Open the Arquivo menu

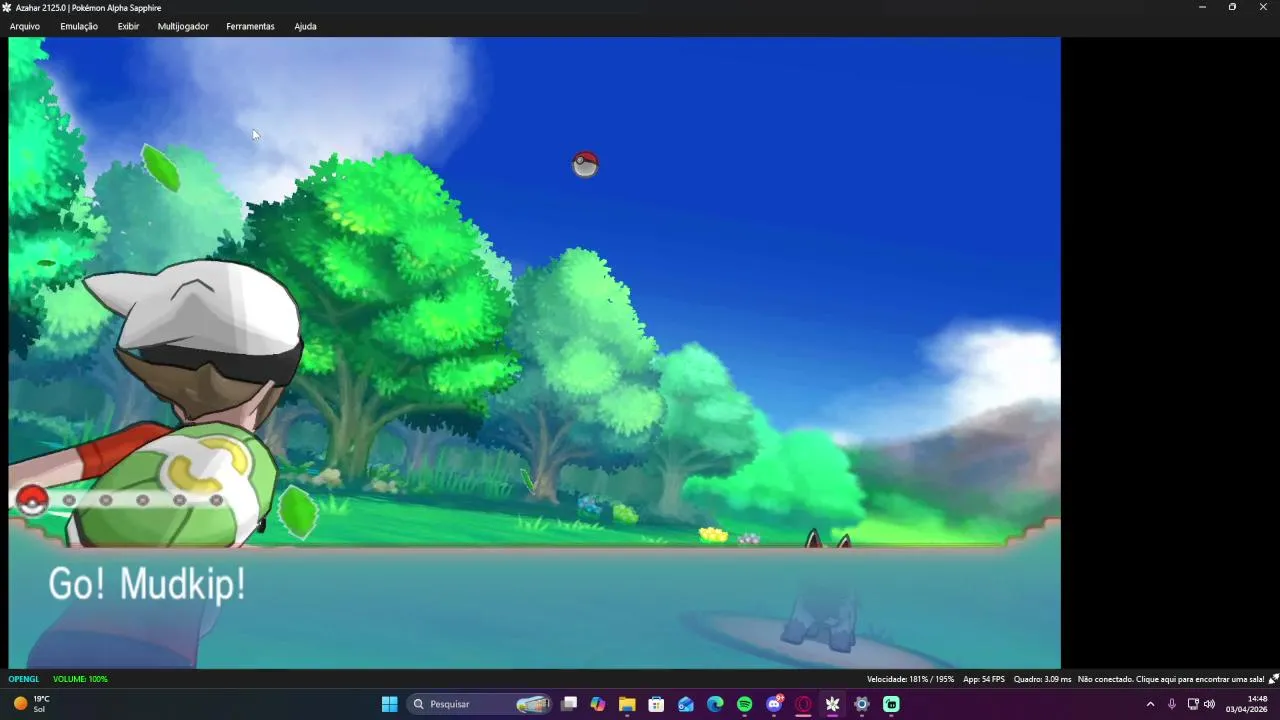point(25,26)
